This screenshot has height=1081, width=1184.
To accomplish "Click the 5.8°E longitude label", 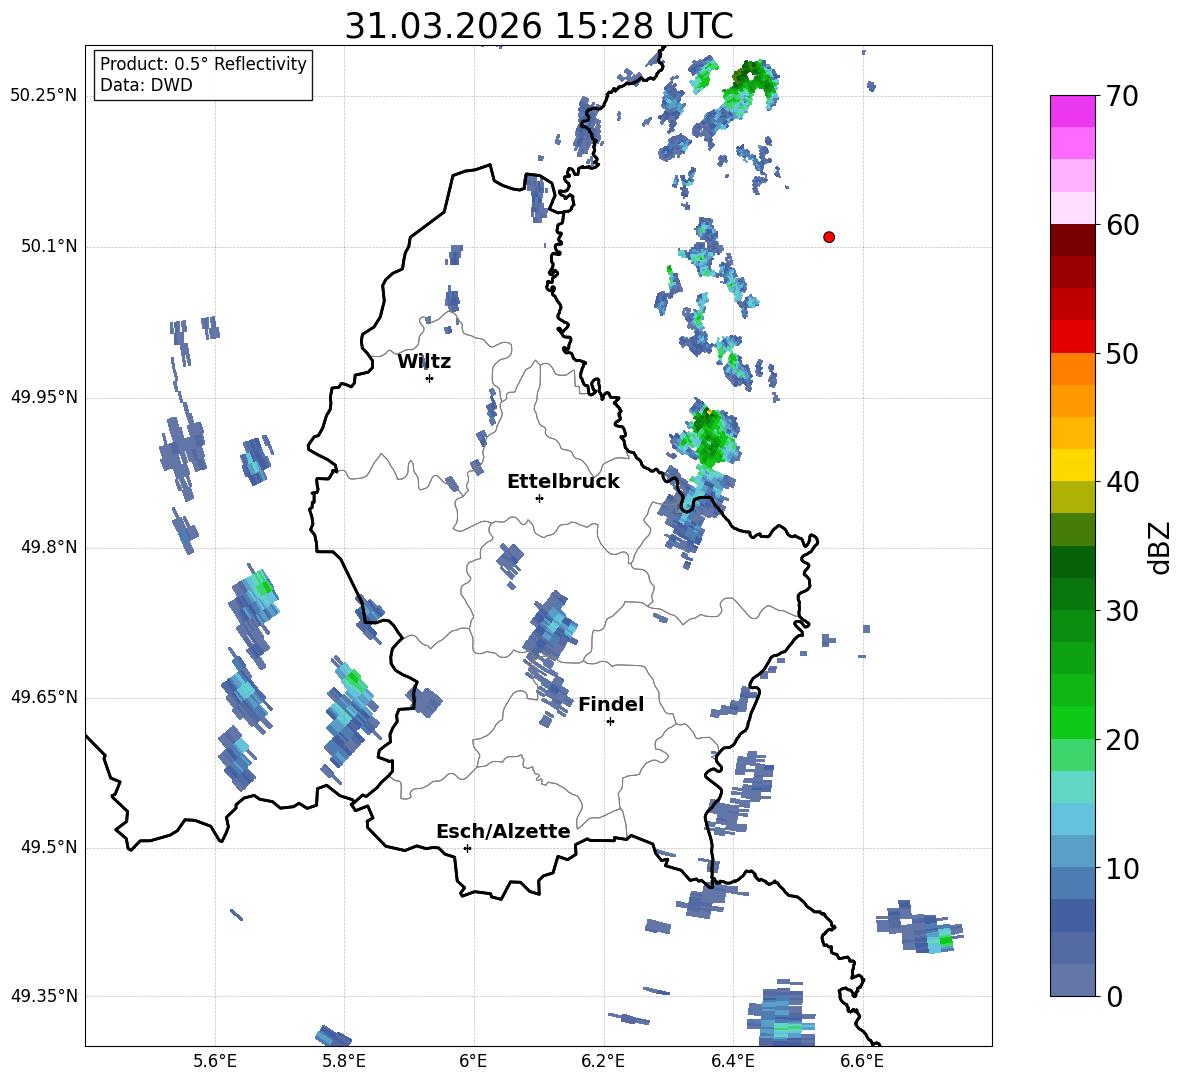I will tap(344, 1061).
